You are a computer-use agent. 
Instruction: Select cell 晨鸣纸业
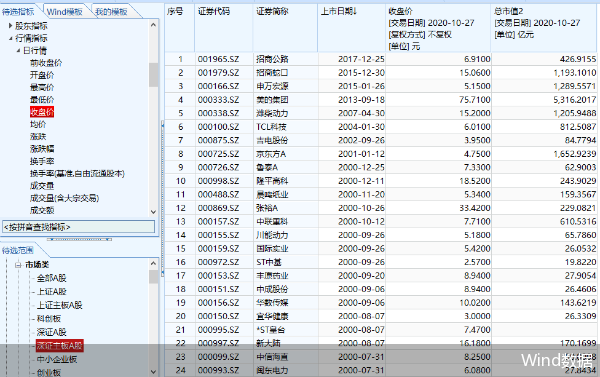click(285, 194)
